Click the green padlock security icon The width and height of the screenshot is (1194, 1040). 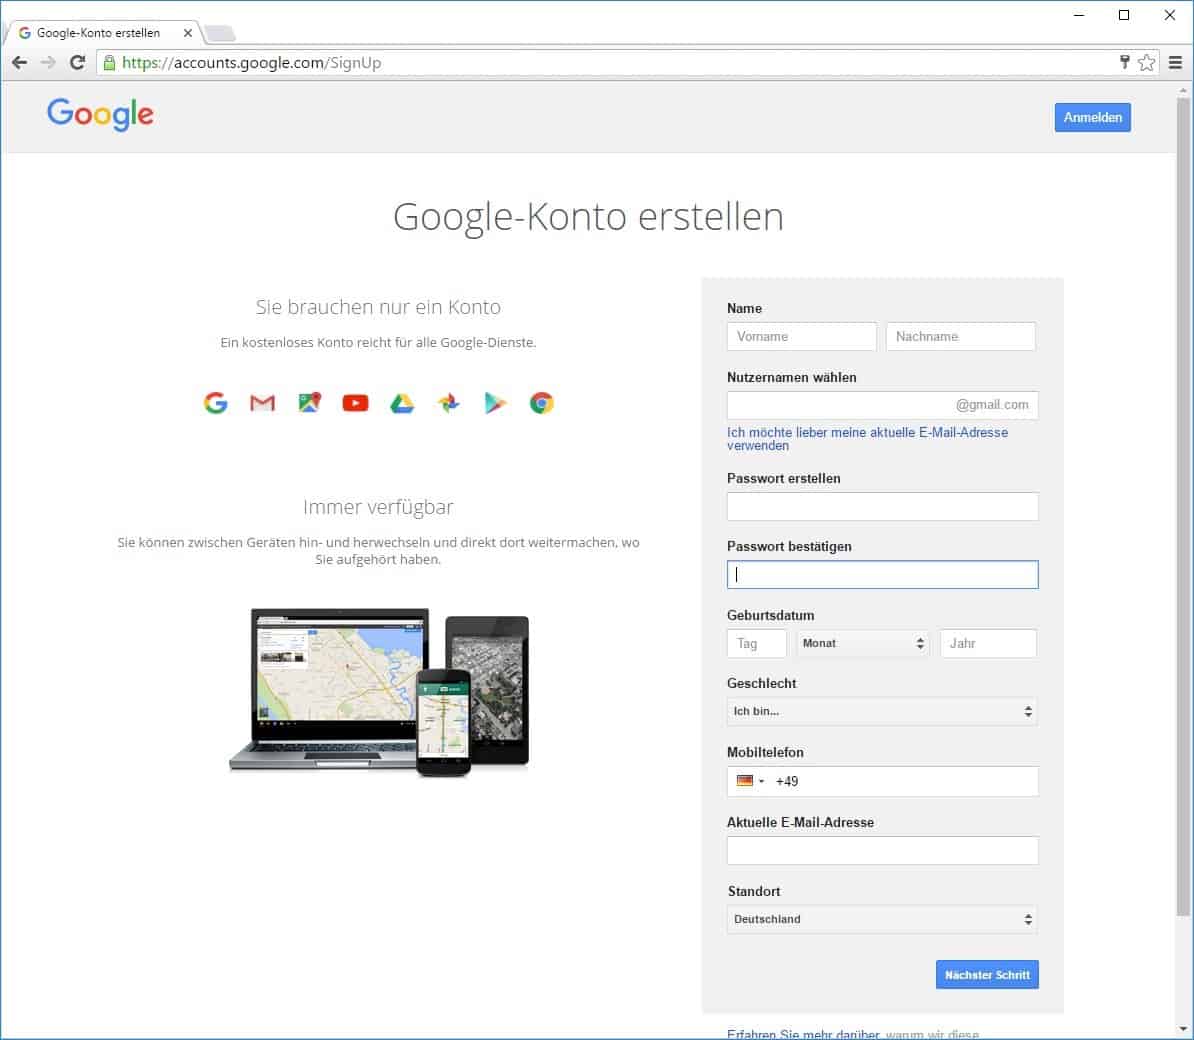(109, 62)
